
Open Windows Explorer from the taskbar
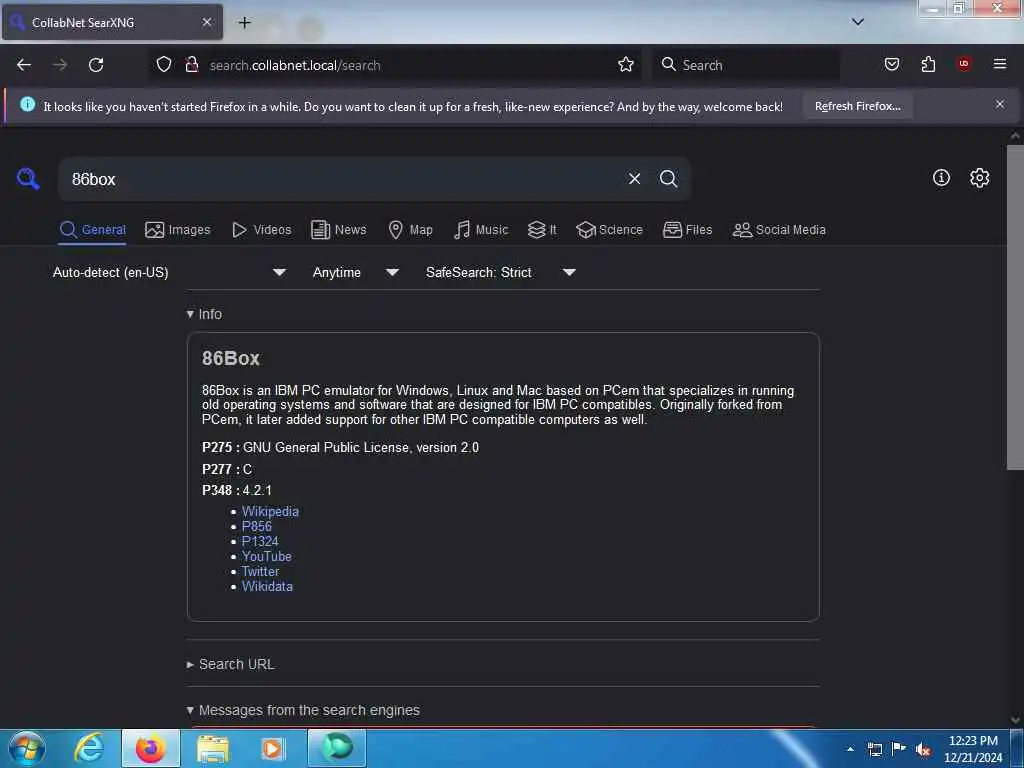coord(212,749)
